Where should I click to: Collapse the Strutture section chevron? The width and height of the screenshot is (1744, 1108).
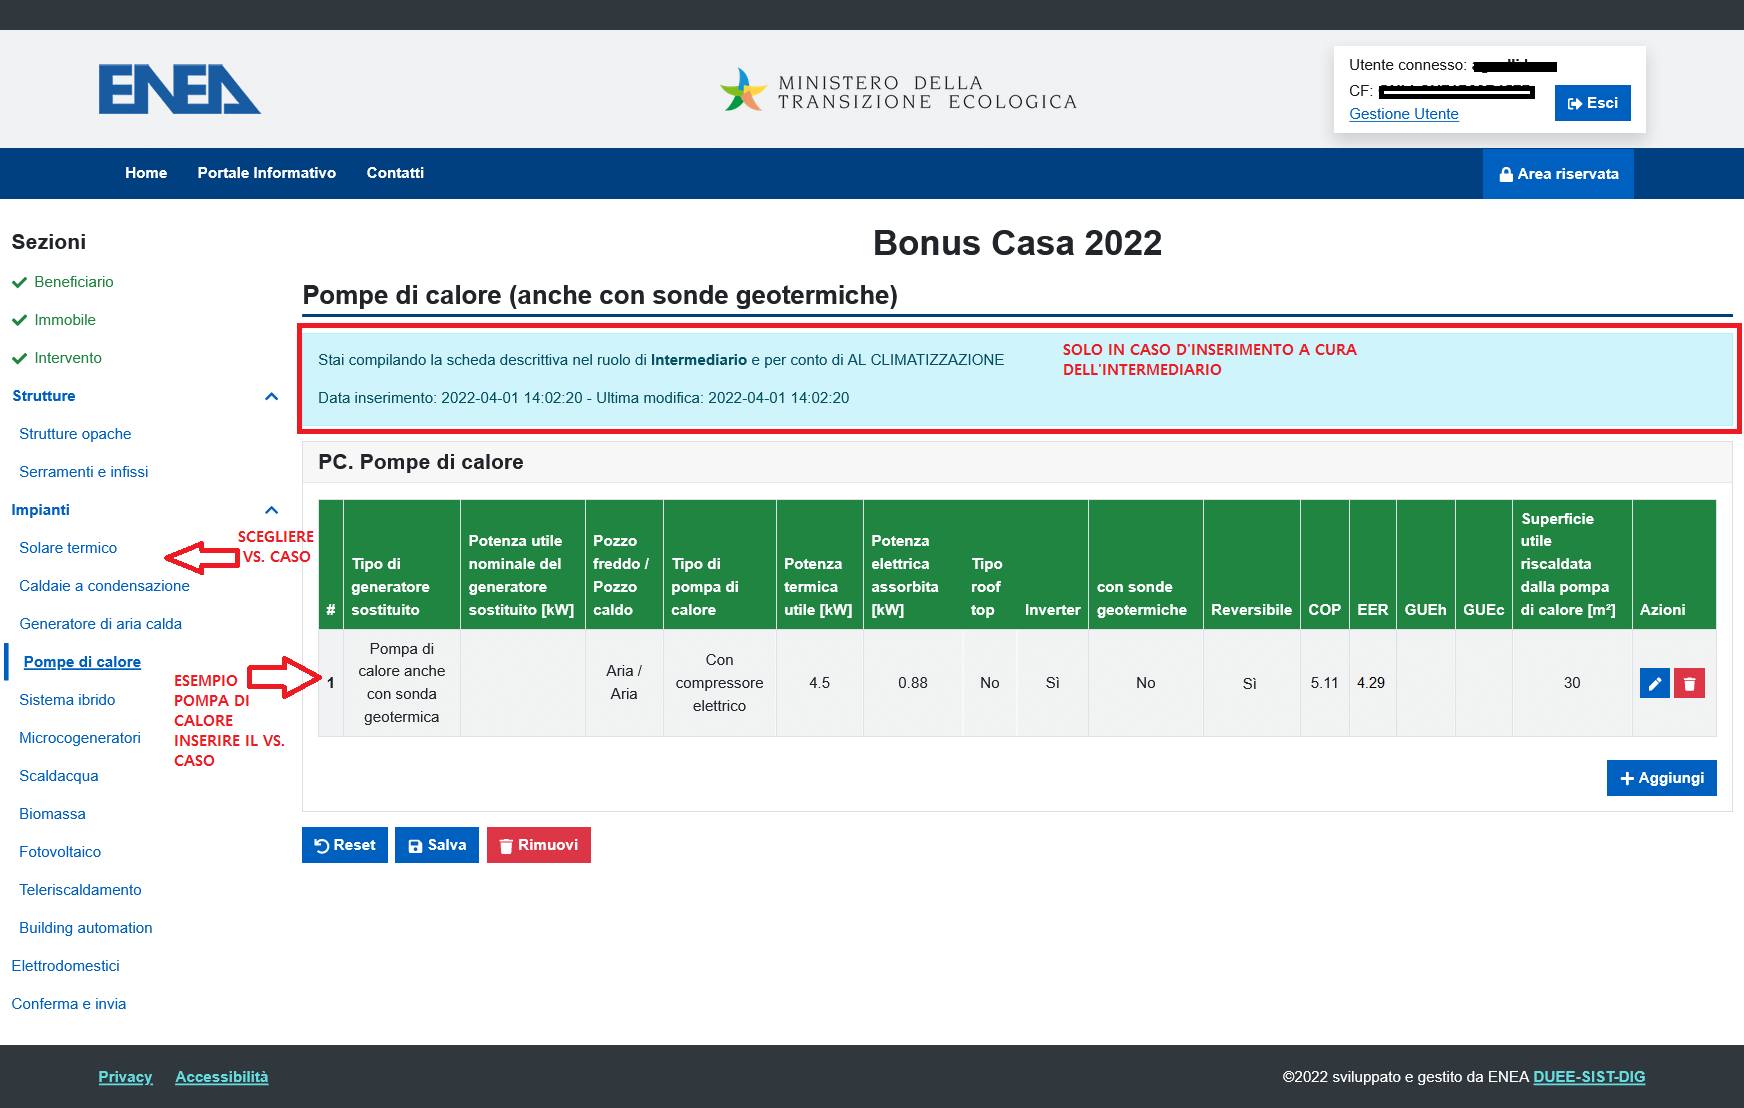[x=271, y=396]
